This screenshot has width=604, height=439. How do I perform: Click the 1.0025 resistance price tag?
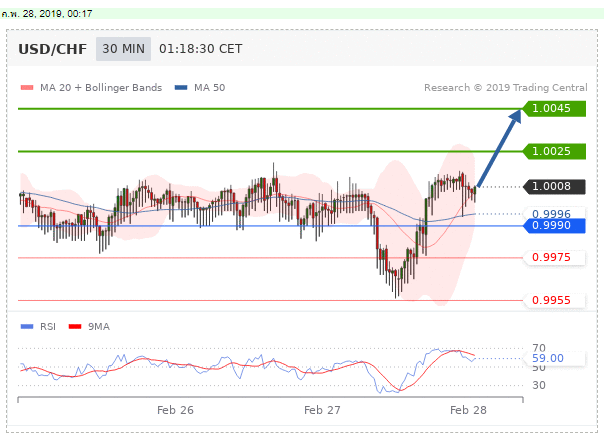554,151
